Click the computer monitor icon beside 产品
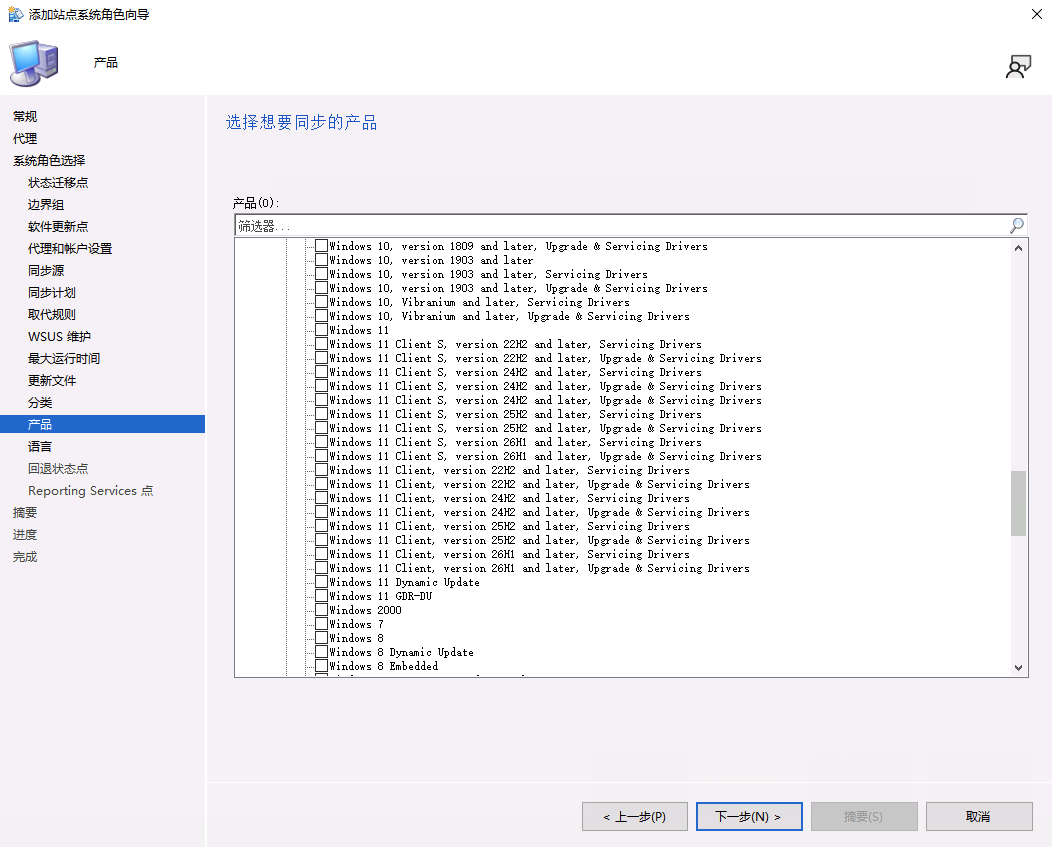 coord(34,63)
